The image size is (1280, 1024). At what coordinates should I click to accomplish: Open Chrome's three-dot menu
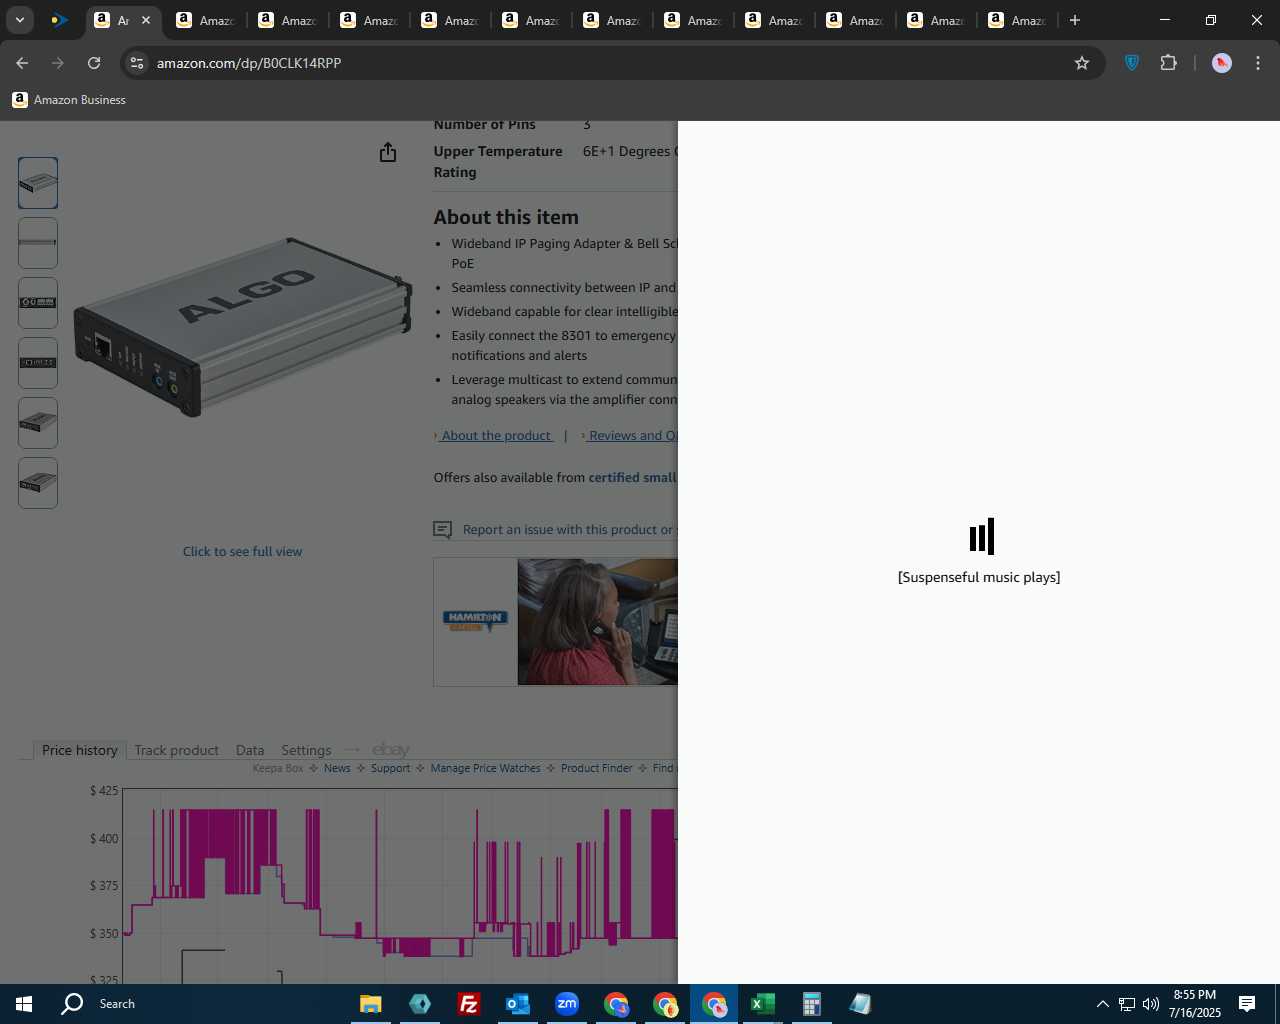tap(1258, 63)
